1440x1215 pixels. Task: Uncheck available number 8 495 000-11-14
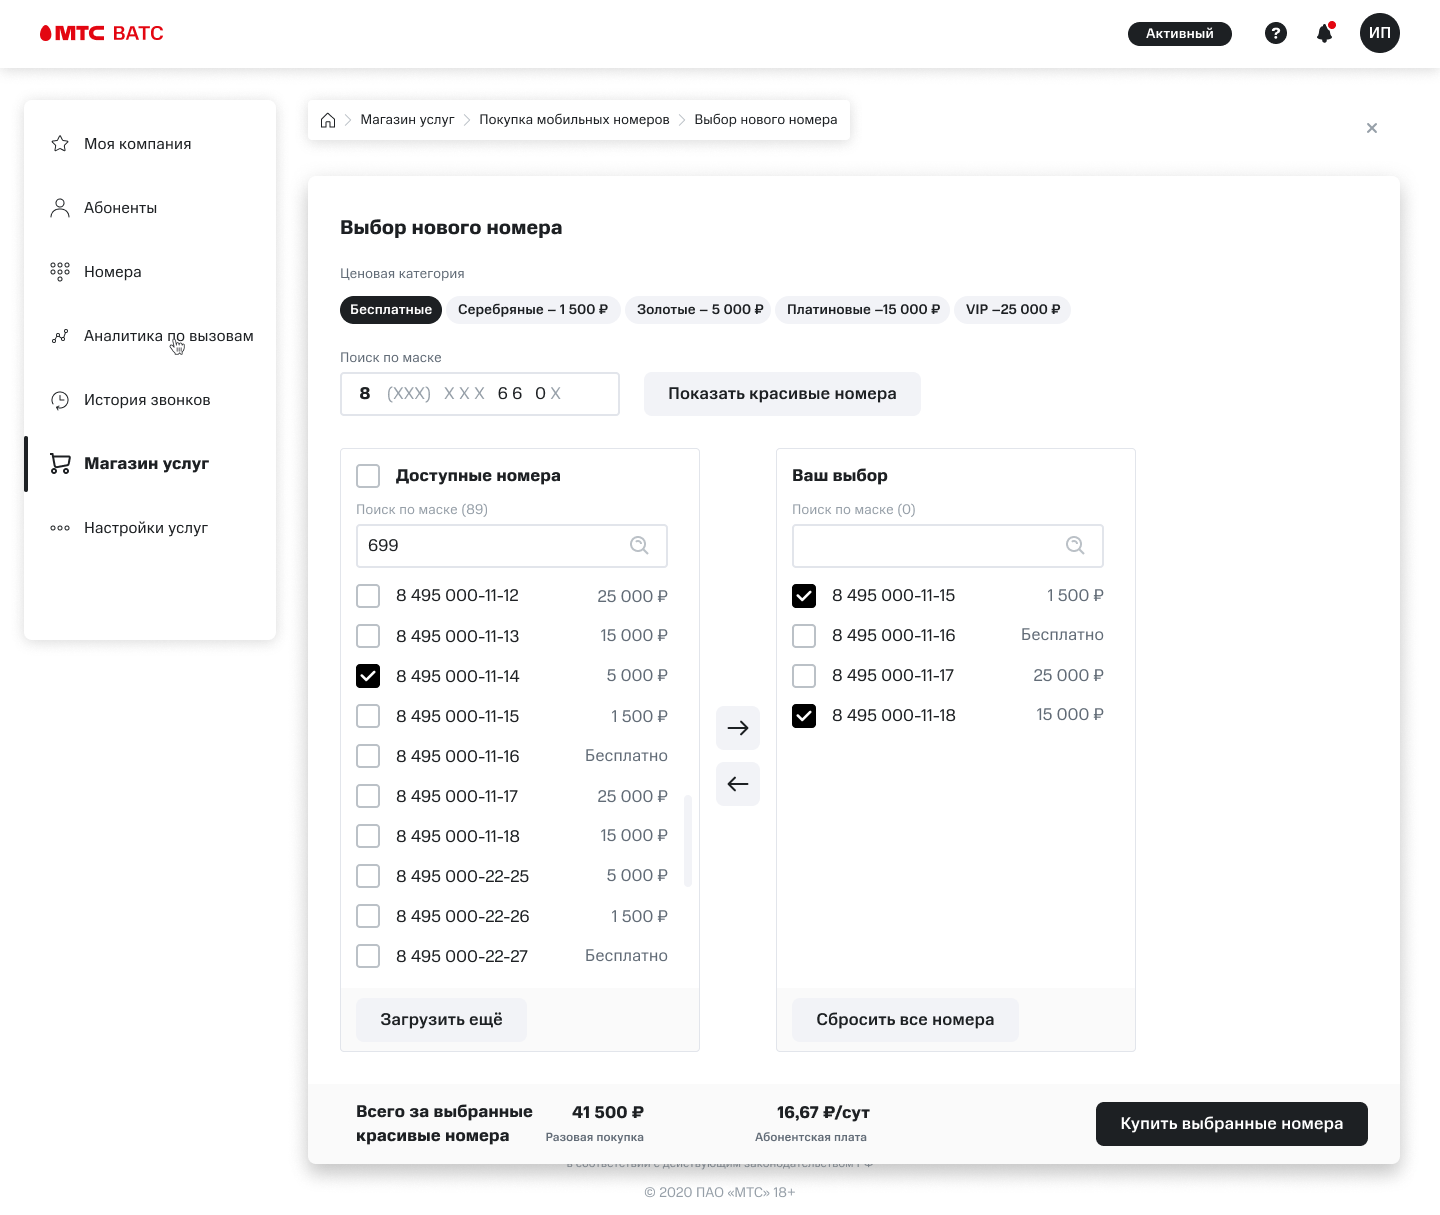point(368,676)
